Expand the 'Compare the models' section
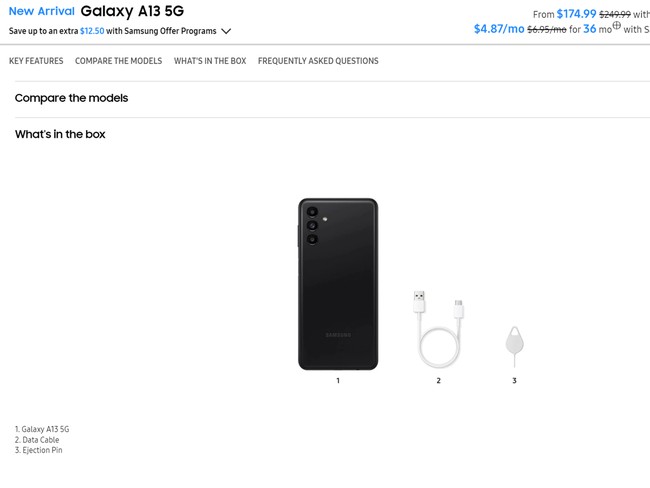 tap(71, 98)
